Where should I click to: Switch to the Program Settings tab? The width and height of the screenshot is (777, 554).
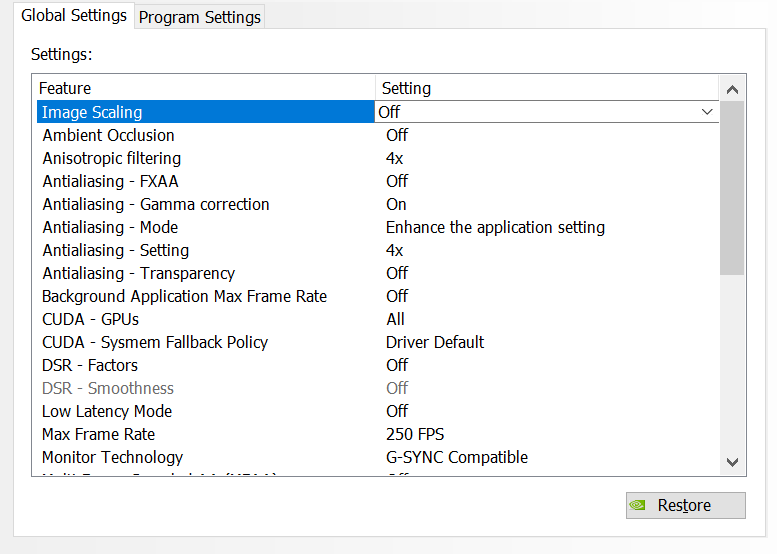click(x=199, y=17)
